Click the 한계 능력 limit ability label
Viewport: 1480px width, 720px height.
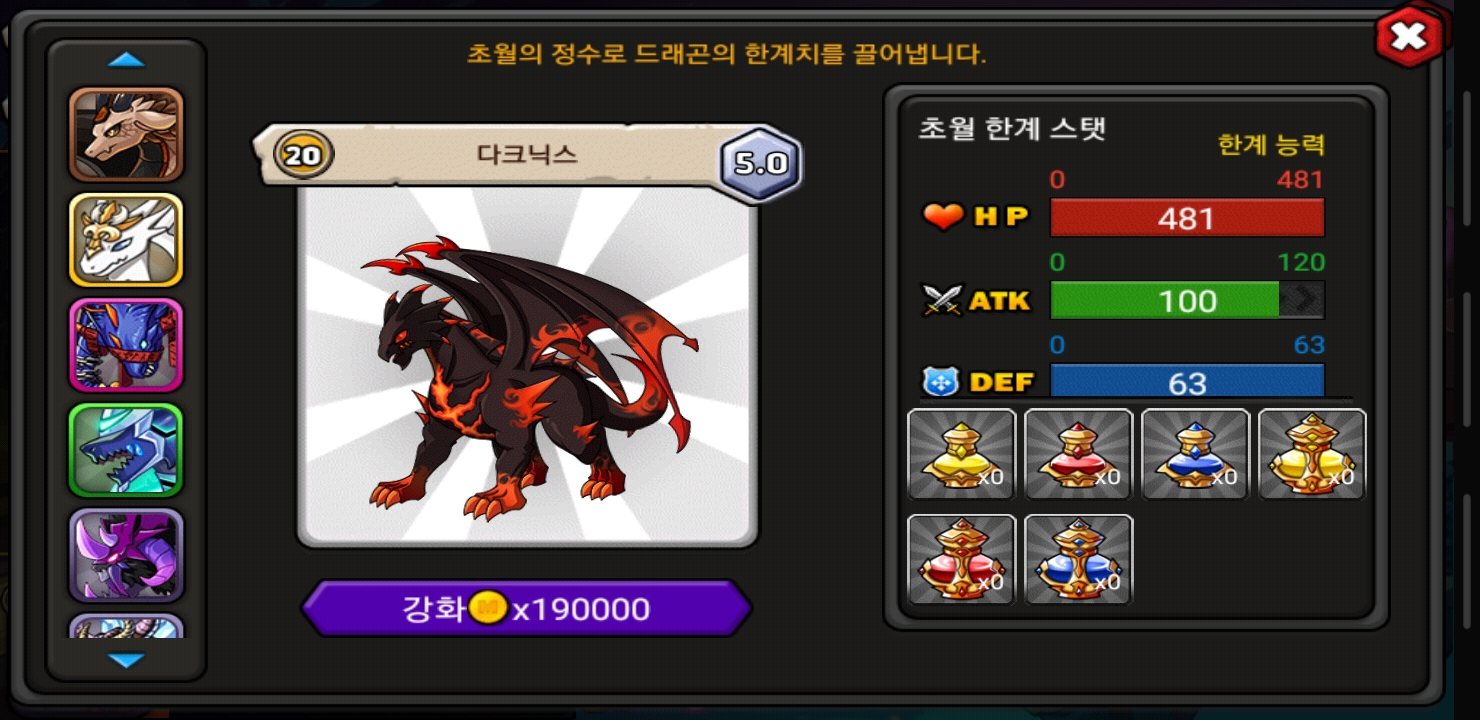1271,145
